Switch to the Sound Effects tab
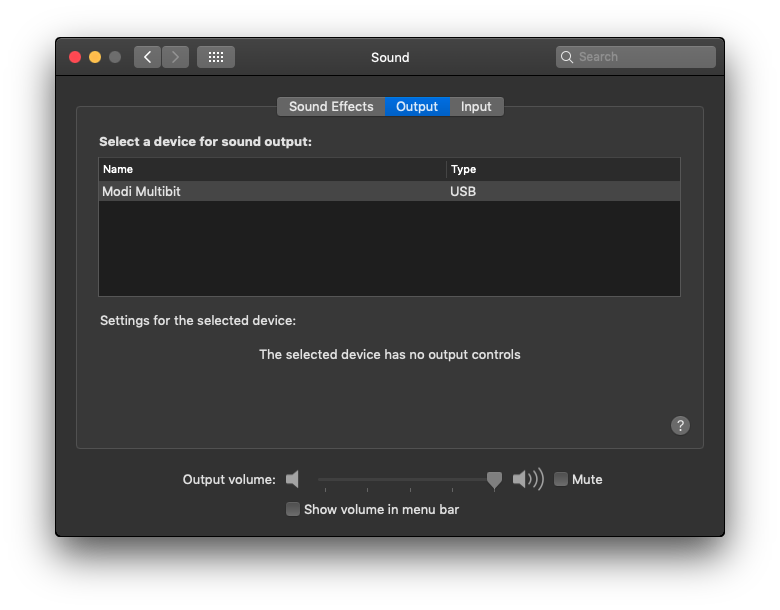Screen dimensions: 780x610 point(331,106)
